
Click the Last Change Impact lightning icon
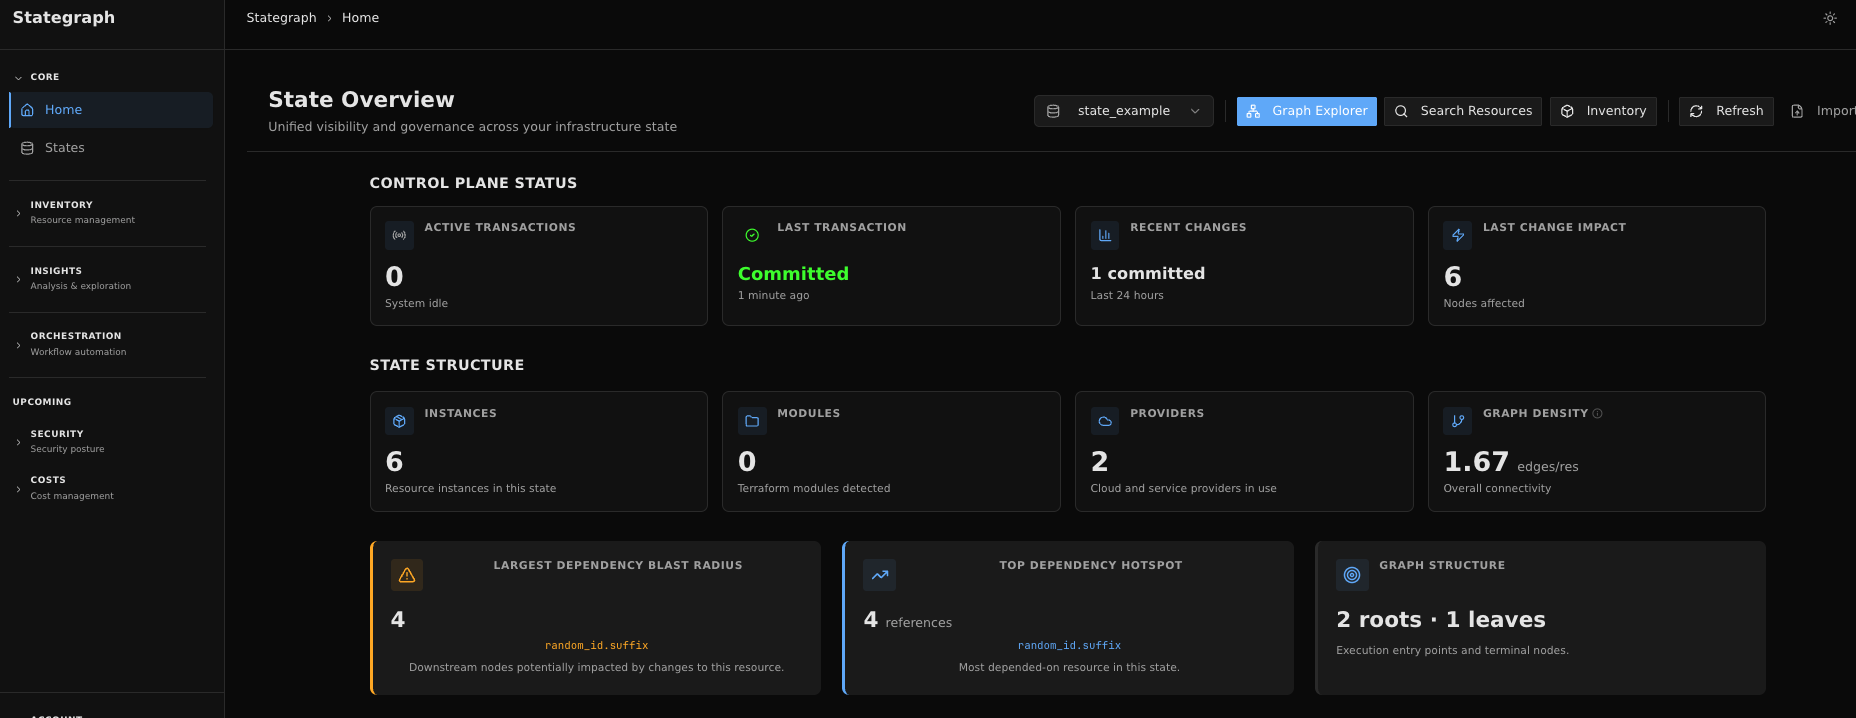coord(1458,235)
